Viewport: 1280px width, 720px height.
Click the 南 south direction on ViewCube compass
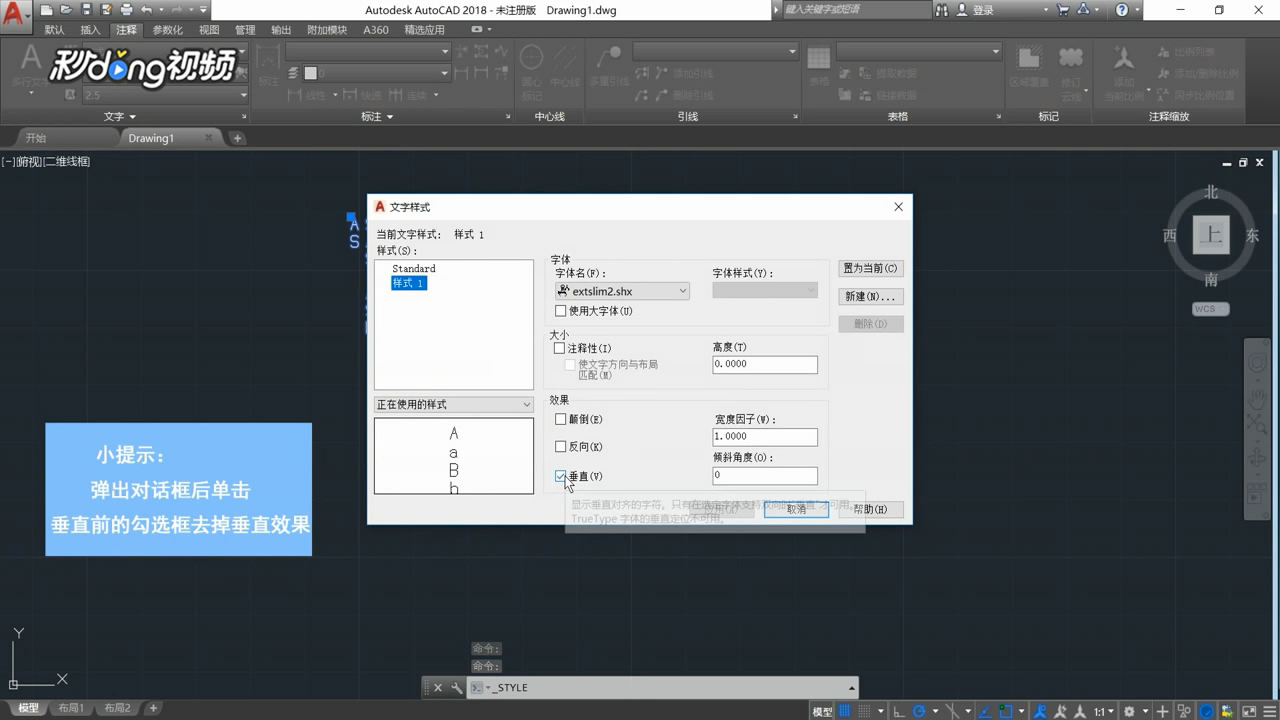pyautogui.click(x=1211, y=280)
